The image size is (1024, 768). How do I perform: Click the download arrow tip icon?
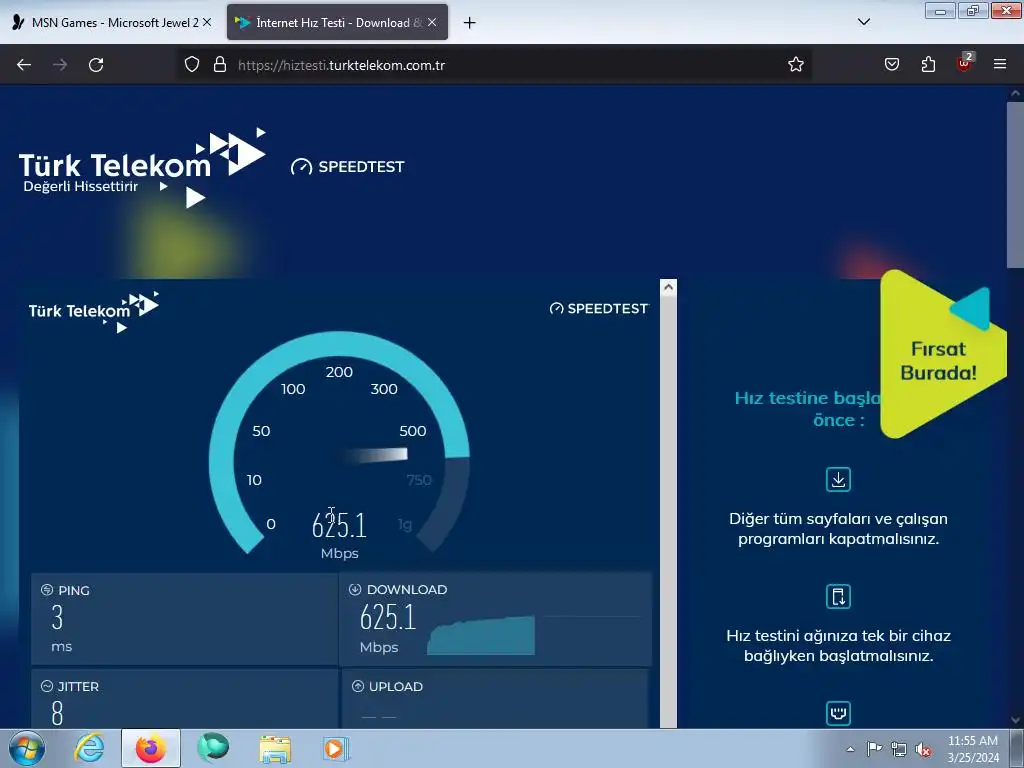tap(839, 479)
